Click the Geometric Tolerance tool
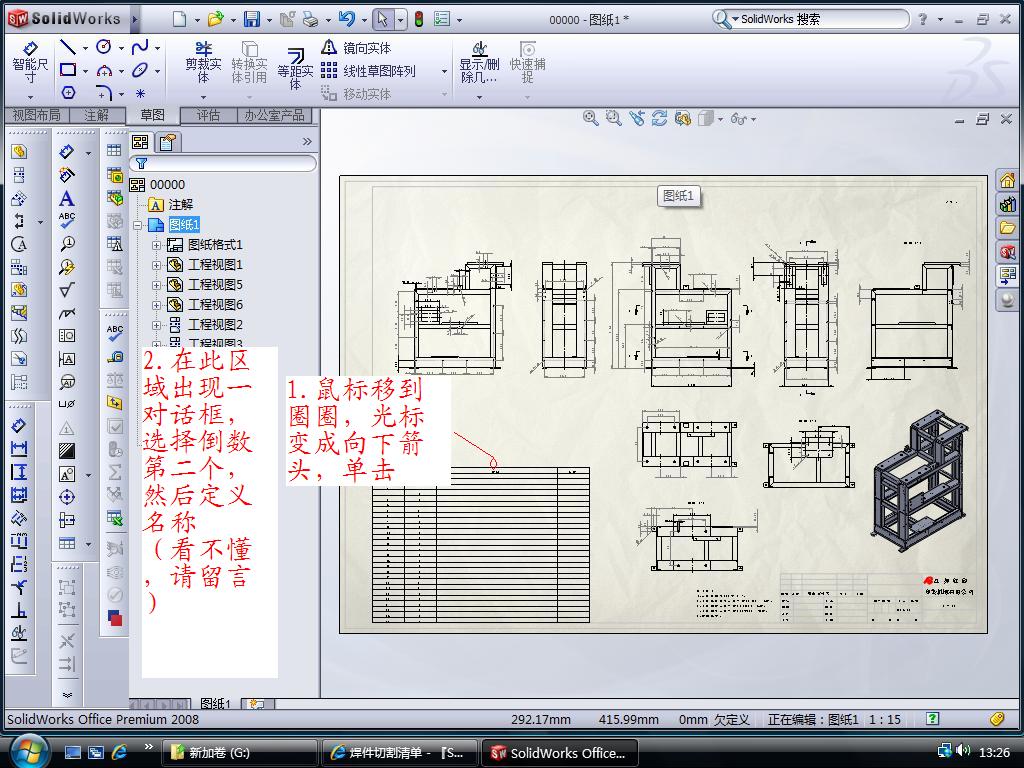Image resolution: width=1024 pixels, height=768 pixels. 67,336
